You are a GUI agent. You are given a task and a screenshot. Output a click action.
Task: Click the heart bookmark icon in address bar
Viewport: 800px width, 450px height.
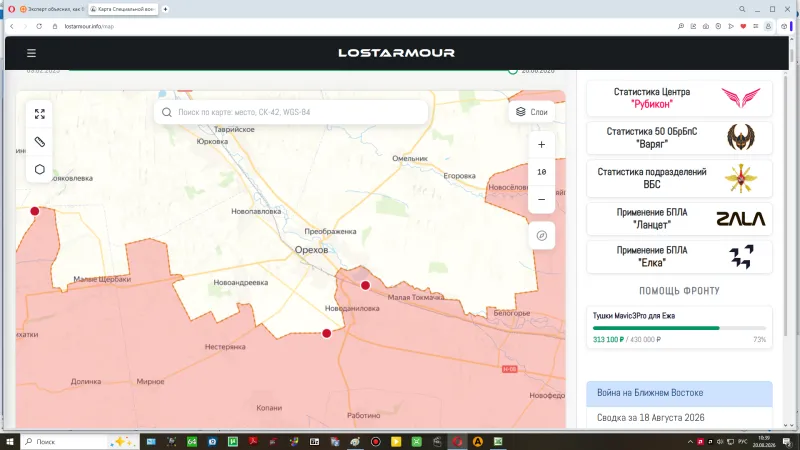[x=743, y=26]
